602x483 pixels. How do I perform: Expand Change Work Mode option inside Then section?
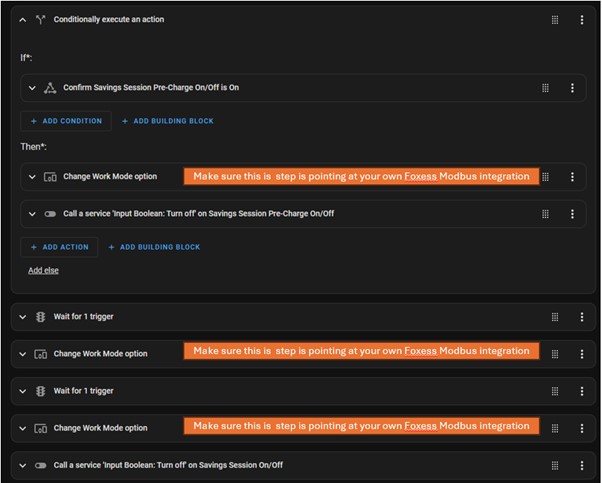point(32,177)
